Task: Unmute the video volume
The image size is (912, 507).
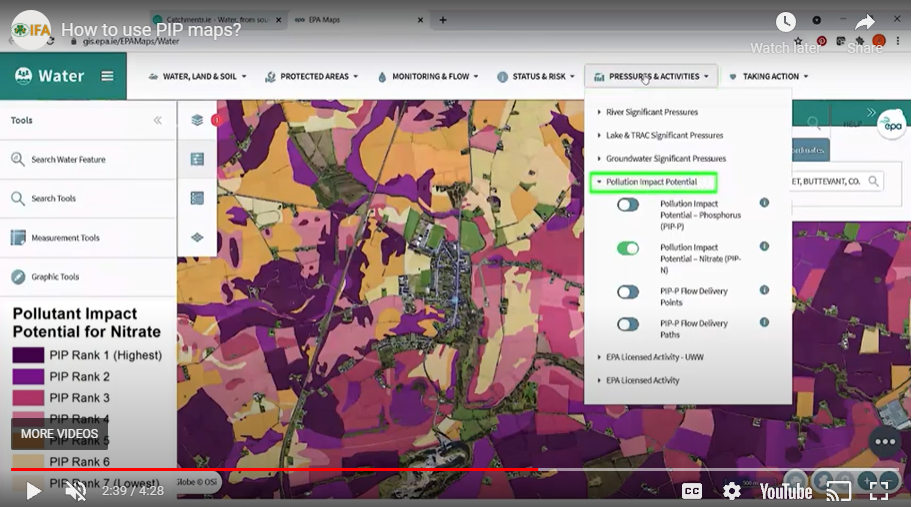Action: pos(76,491)
